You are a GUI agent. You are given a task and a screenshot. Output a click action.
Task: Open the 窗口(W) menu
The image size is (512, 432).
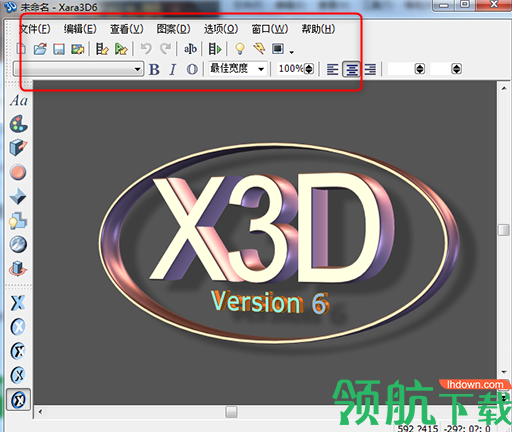(270, 29)
